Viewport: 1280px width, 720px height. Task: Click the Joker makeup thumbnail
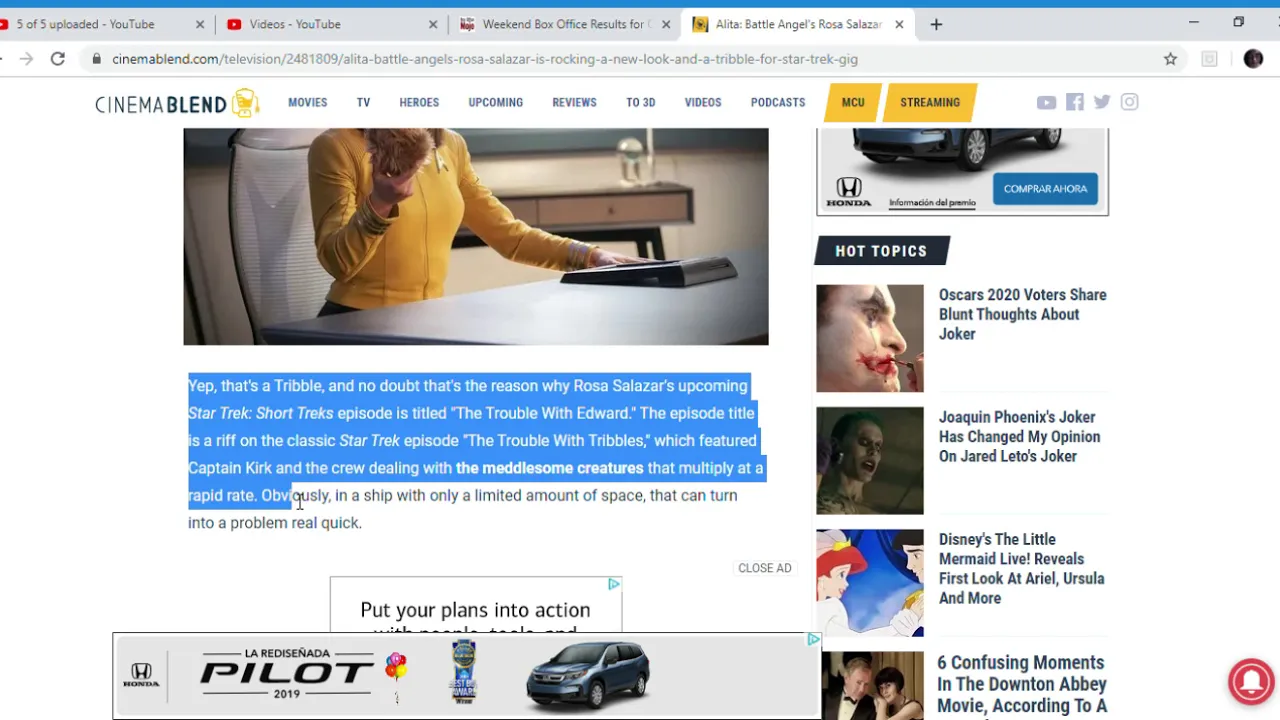[x=870, y=338]
